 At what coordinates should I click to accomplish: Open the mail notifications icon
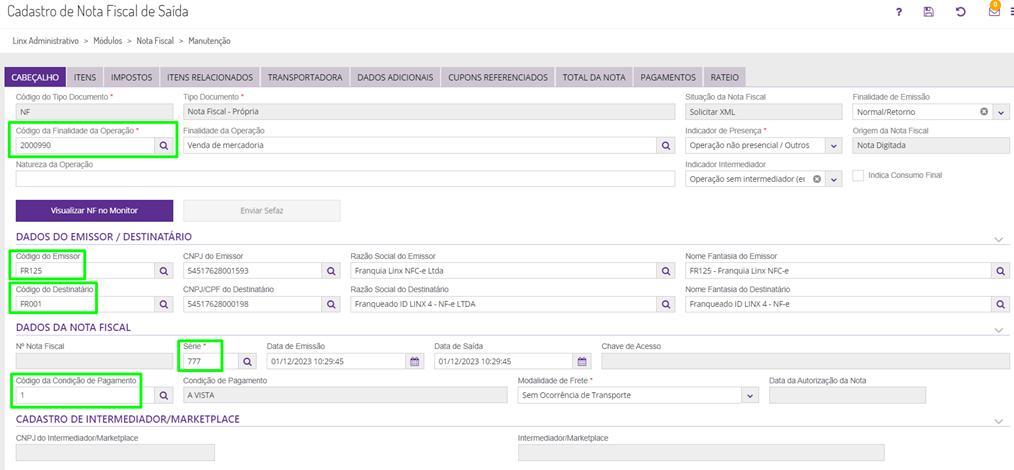(x=993, y=11)
